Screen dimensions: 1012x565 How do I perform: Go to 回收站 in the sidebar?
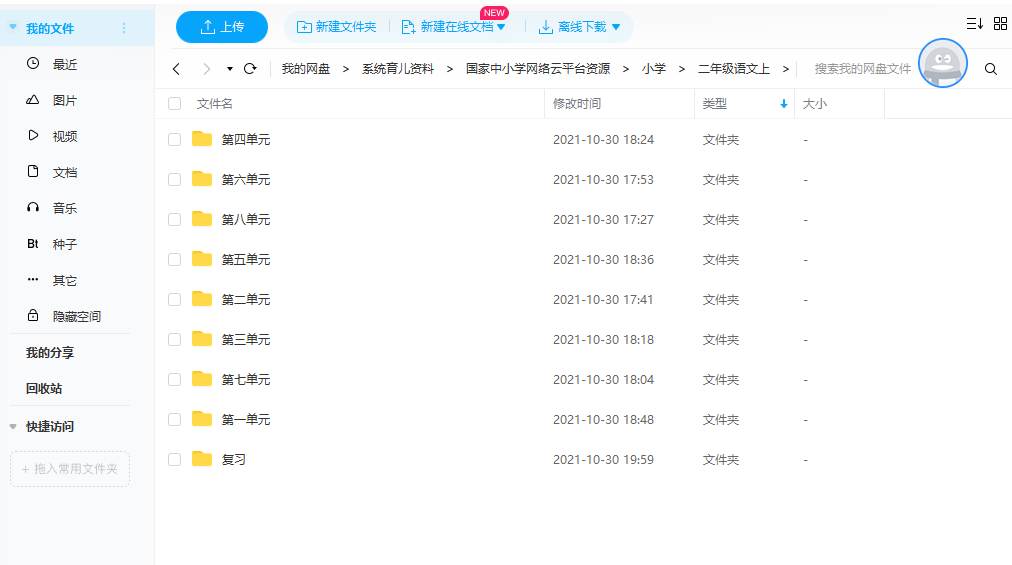tap(44, 389)
